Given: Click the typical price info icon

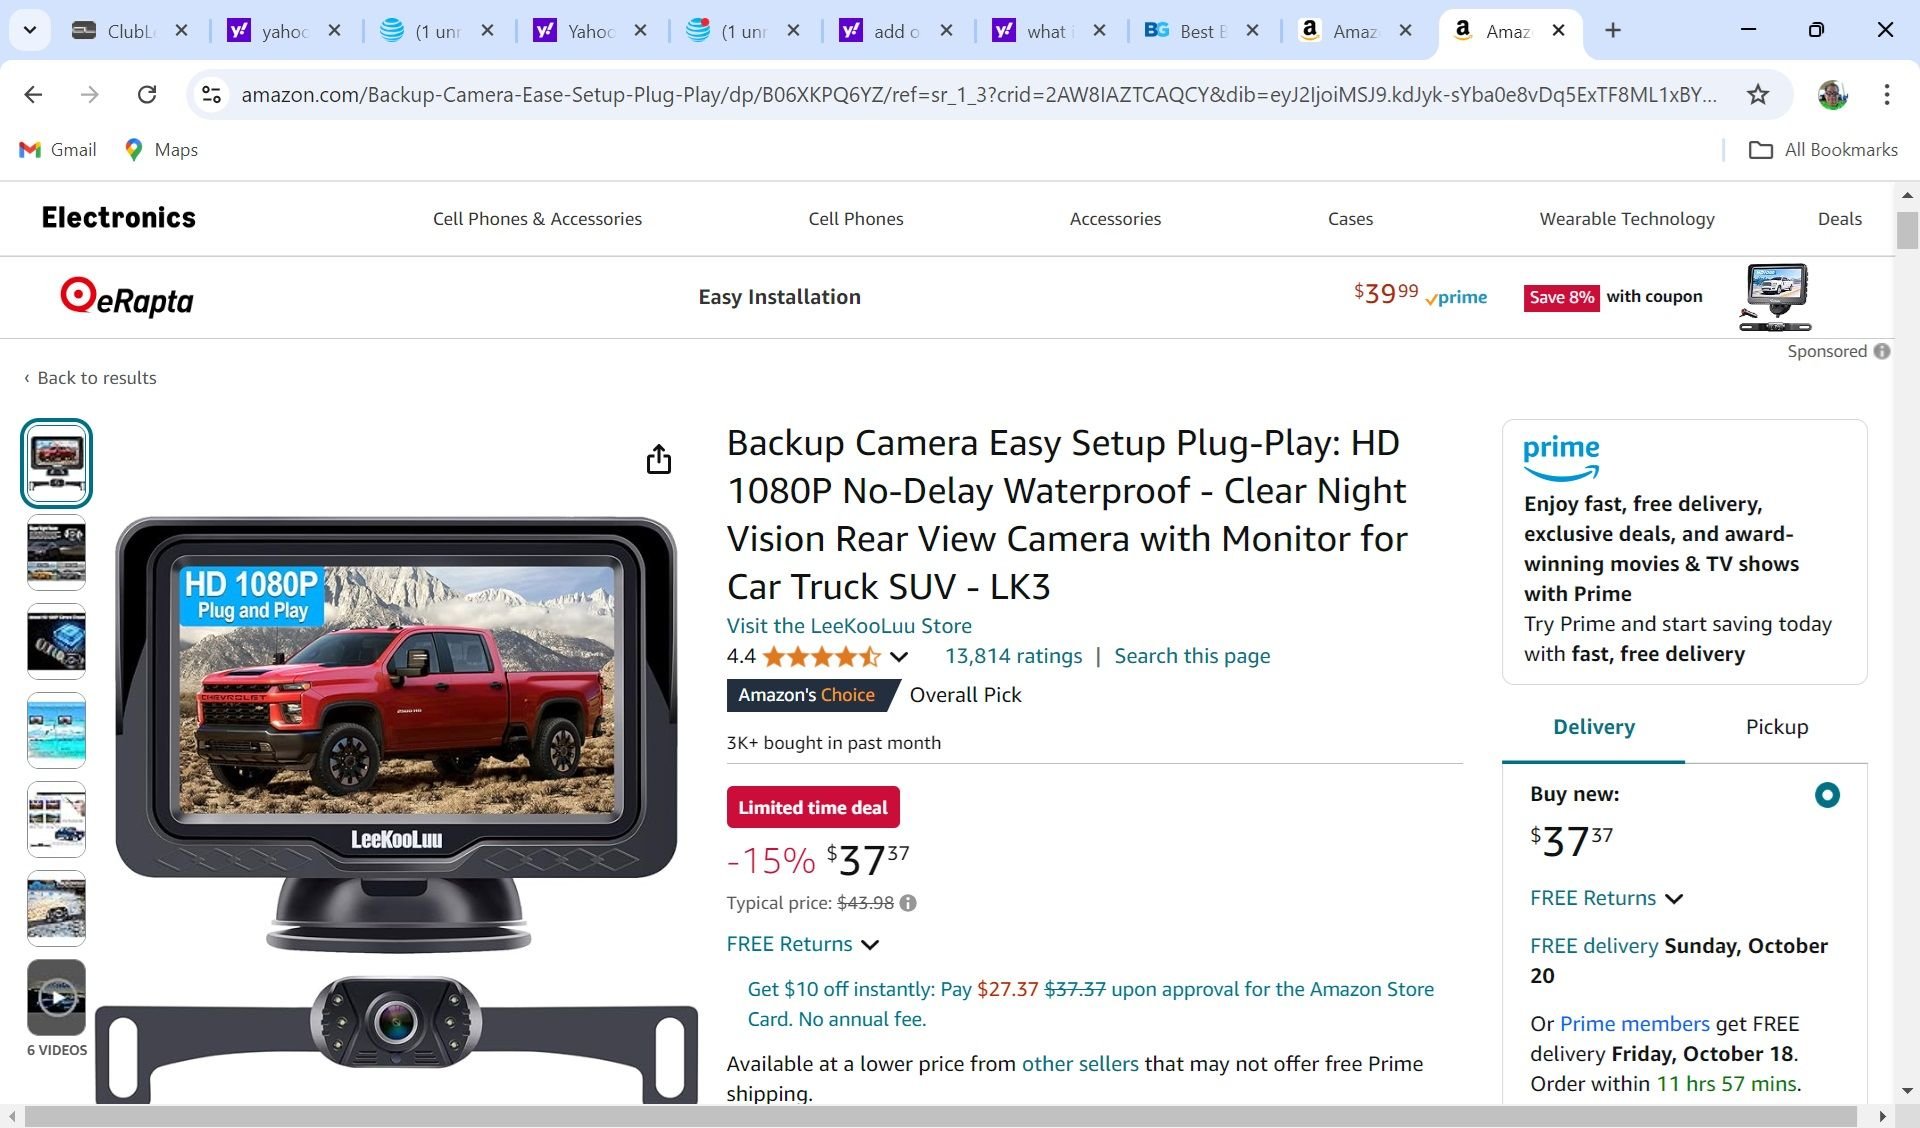Looking at the screenshot, I should coord(908,903).
